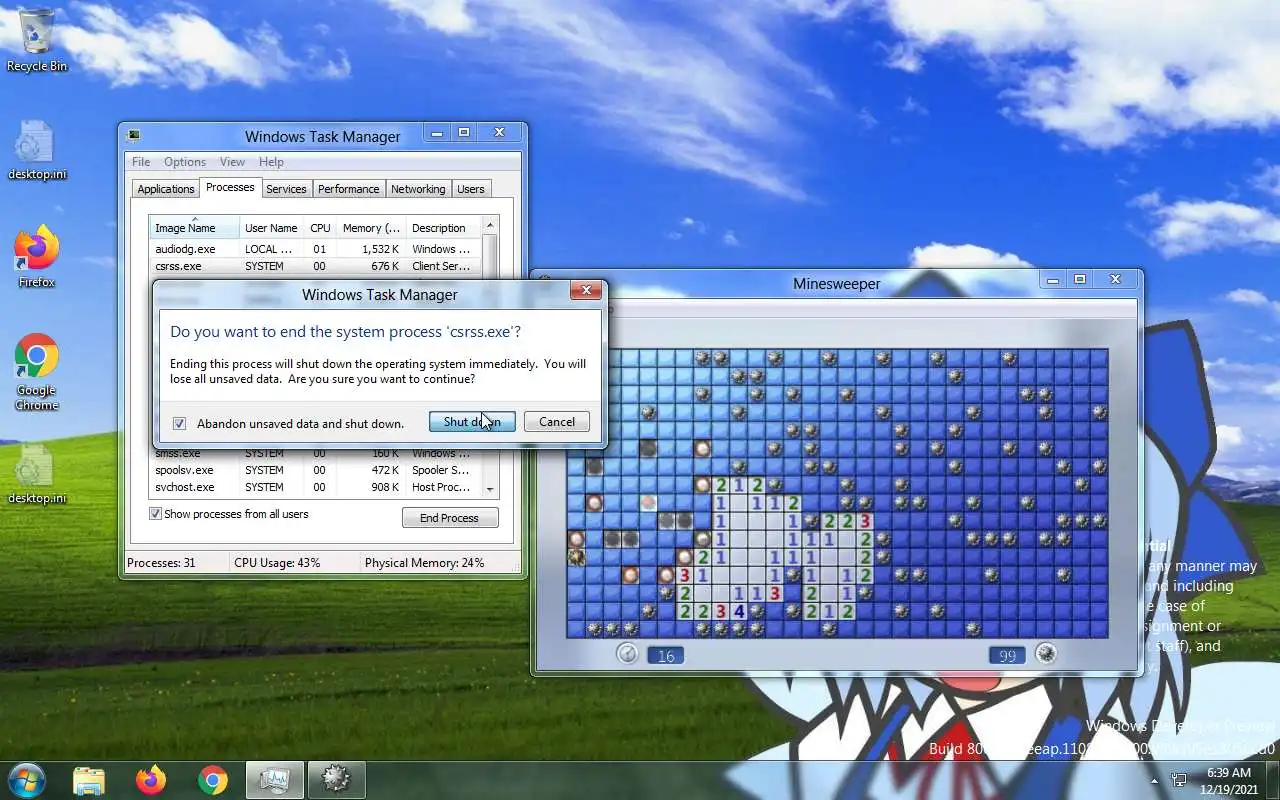Click process list scrollbar down arrow
1280x800 pixels.
coord(490,489)
